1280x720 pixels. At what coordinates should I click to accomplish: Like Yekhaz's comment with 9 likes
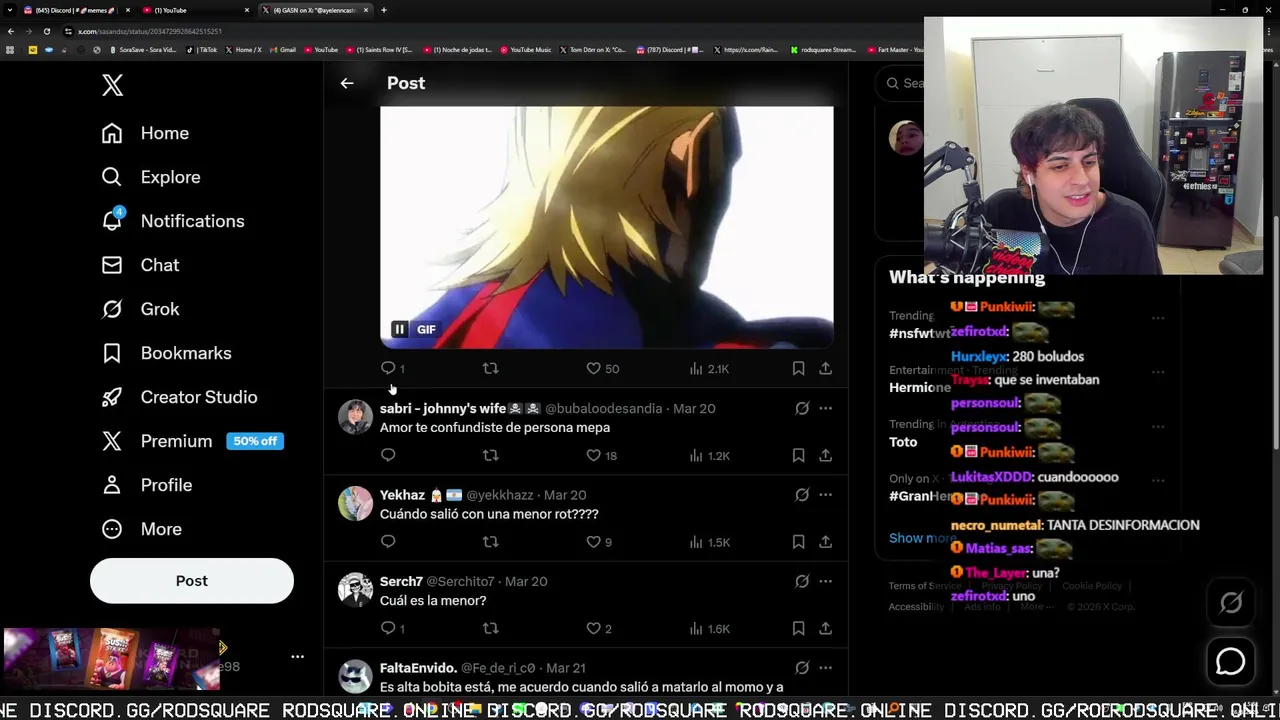pyautogui.click(x=599, y=542)
